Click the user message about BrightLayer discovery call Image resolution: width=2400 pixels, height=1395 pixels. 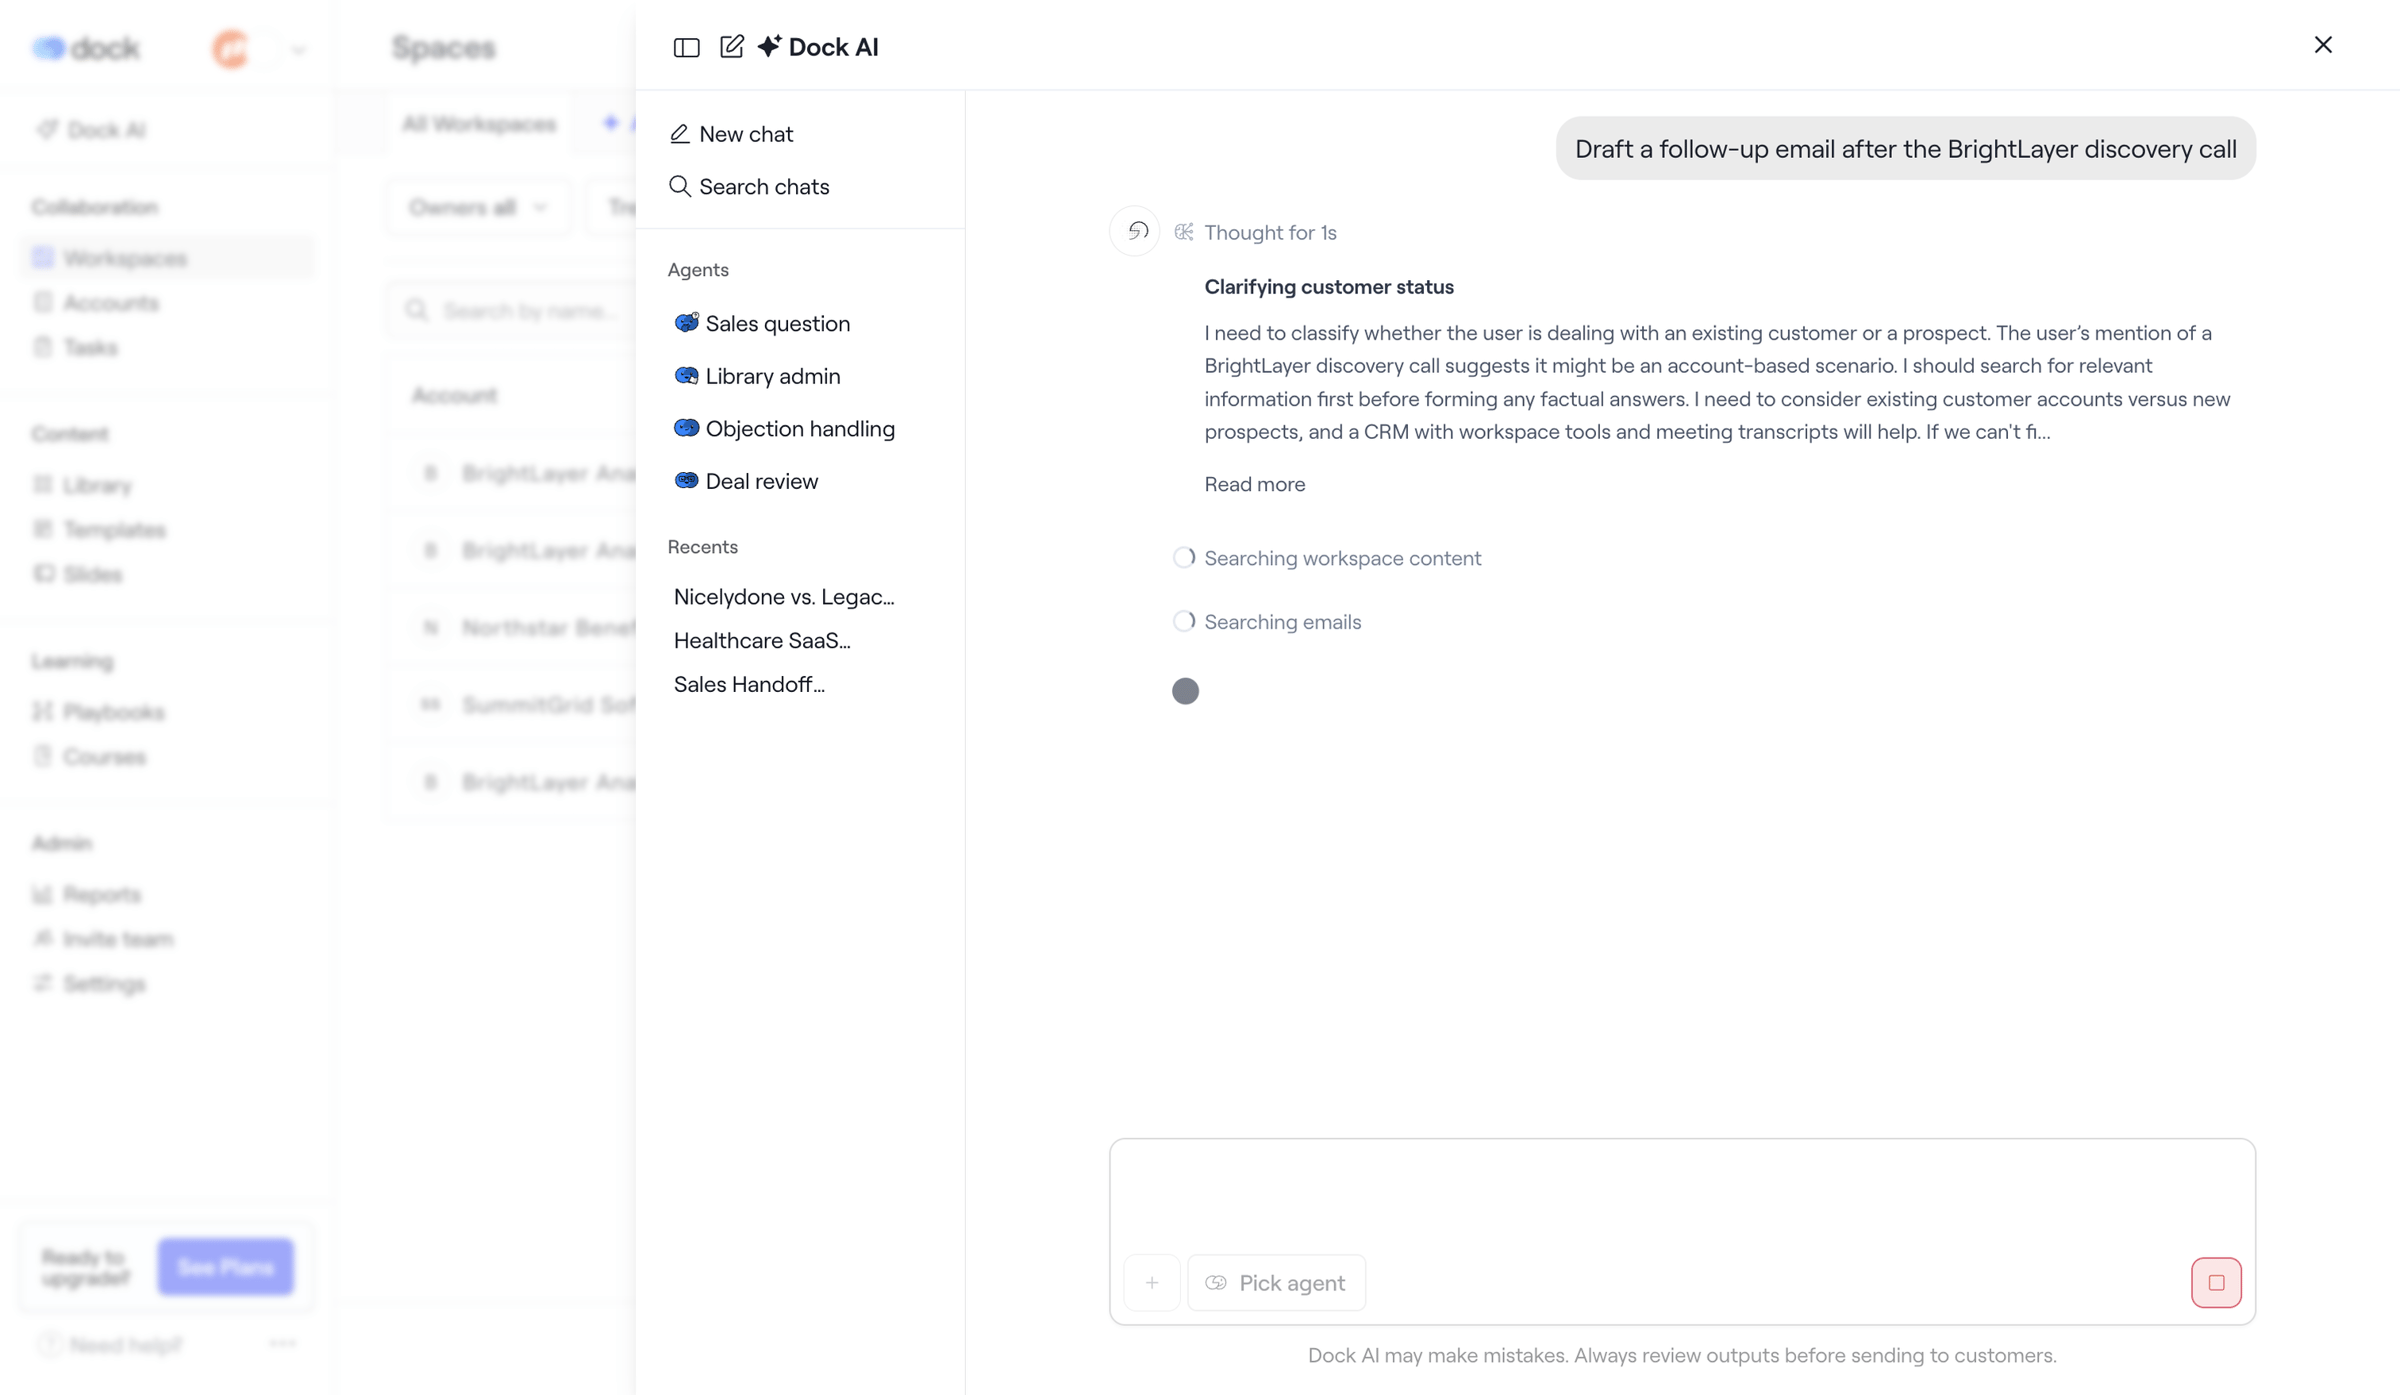pos(1905,149)
